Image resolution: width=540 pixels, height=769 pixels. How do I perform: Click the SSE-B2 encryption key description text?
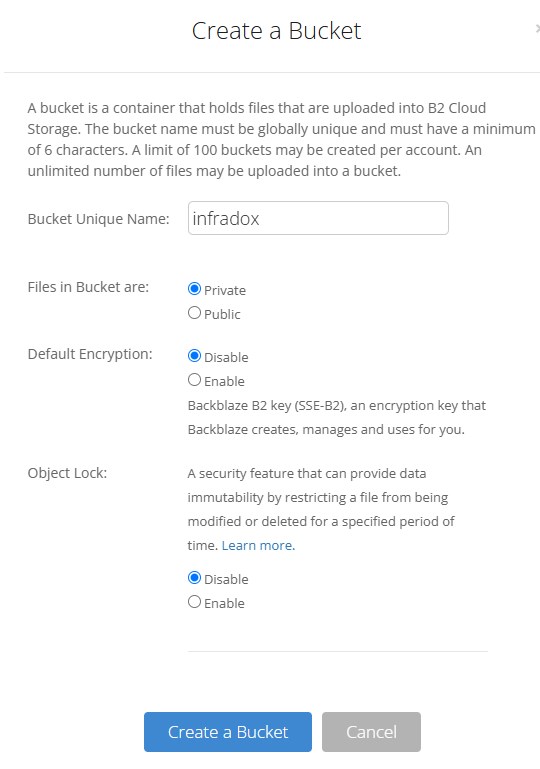click(x=336, y=417)
